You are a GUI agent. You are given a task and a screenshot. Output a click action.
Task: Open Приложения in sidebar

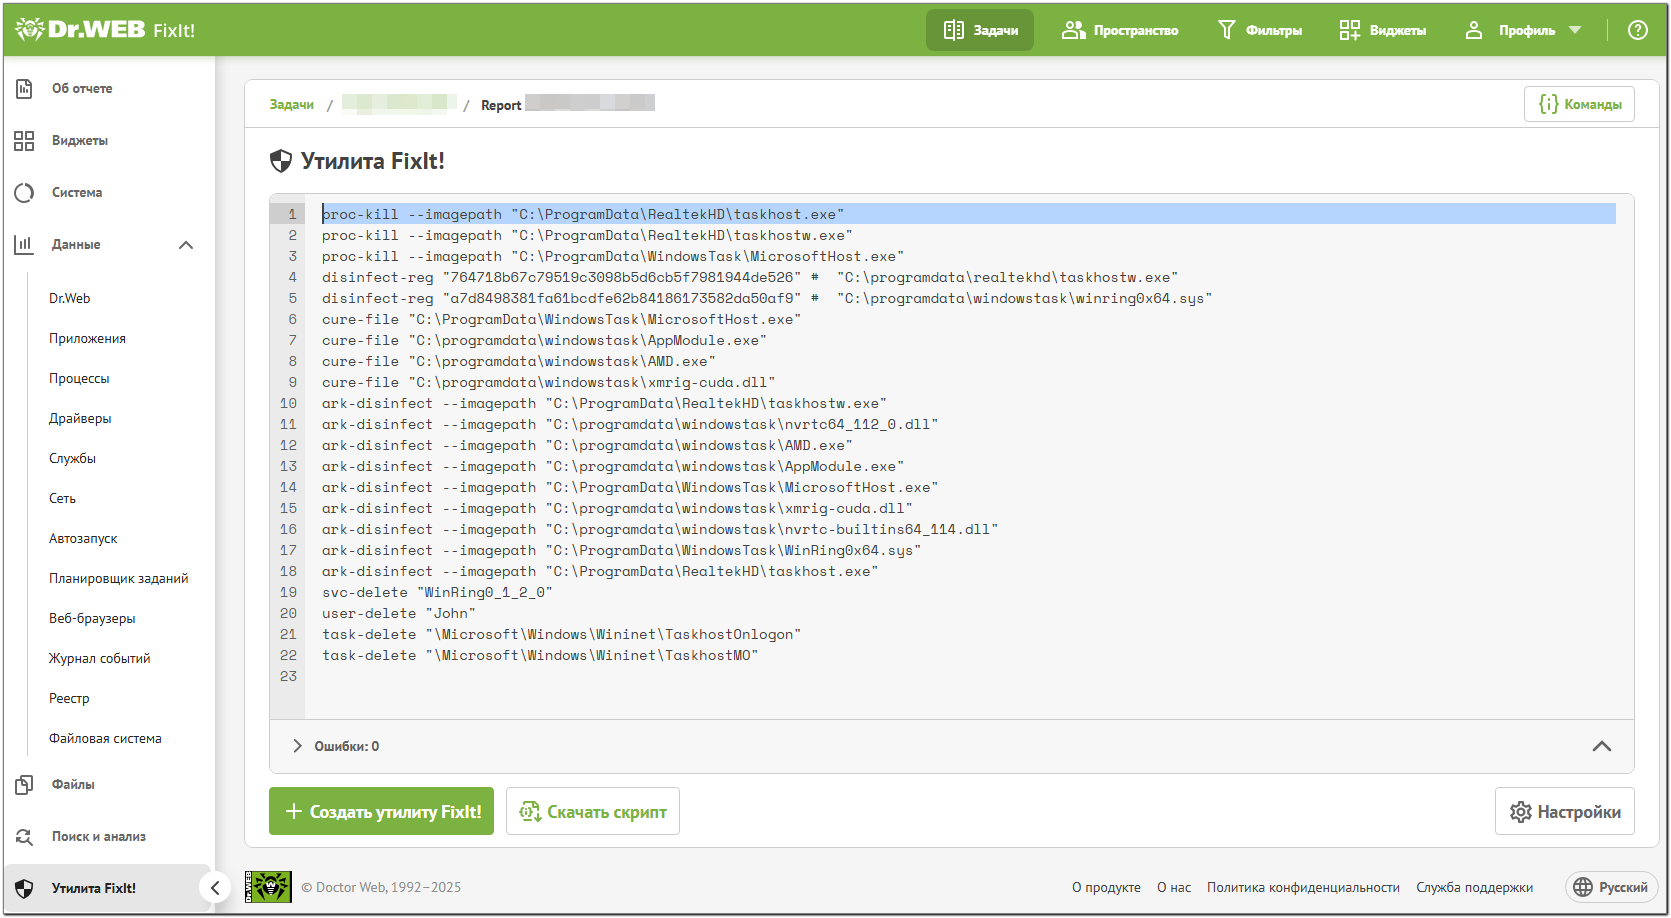87,338
